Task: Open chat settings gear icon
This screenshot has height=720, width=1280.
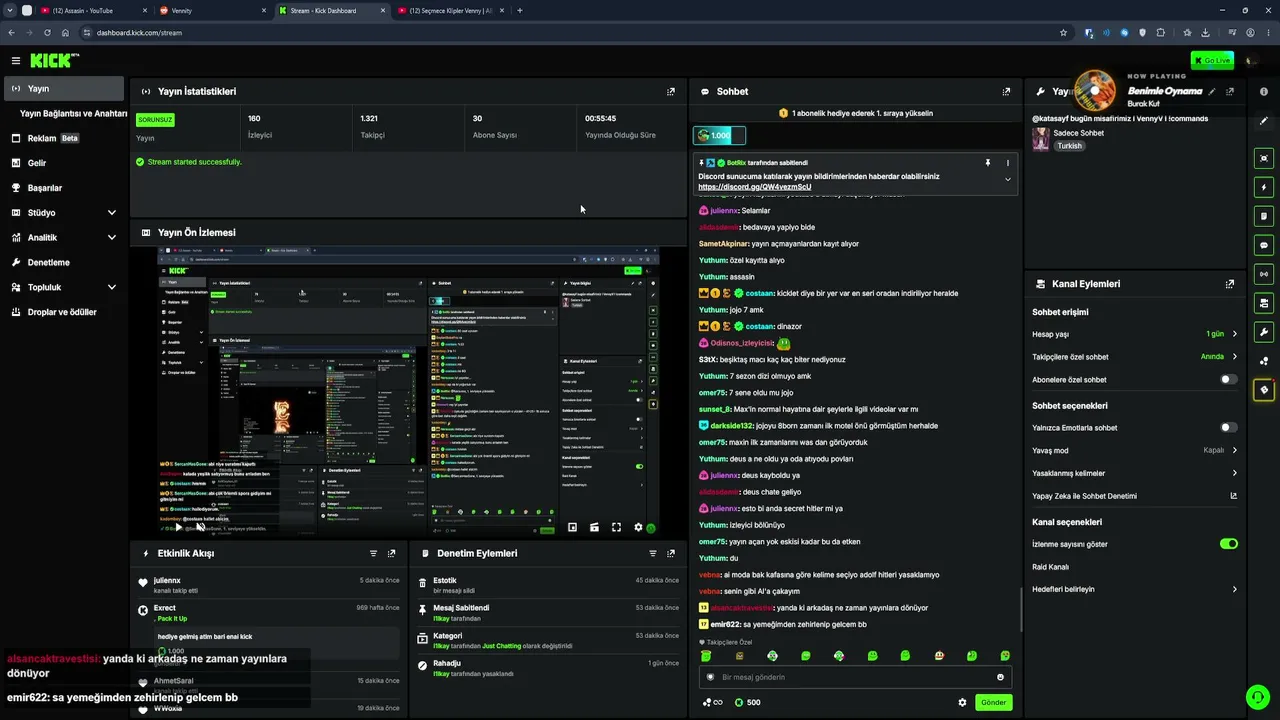Action: tap(962, 702)
